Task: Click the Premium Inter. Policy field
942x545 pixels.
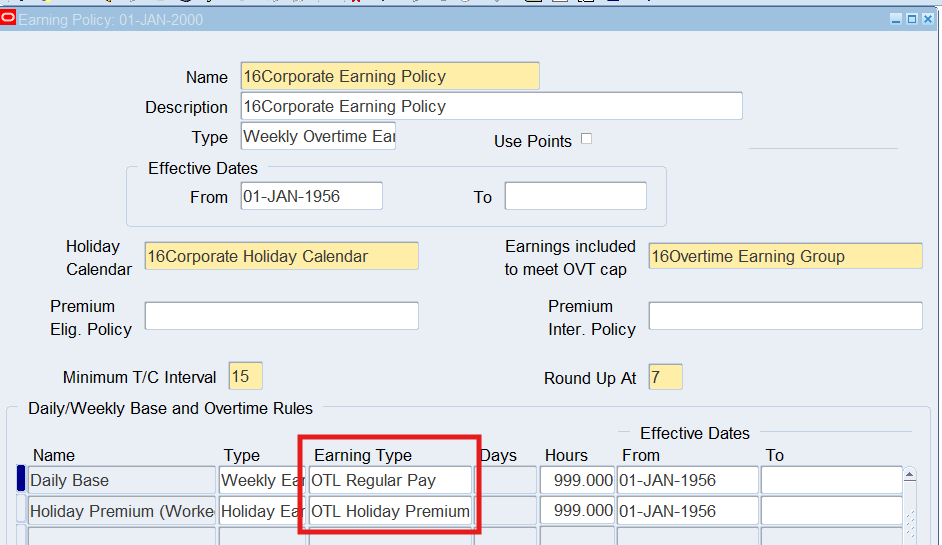Action: 785,316
